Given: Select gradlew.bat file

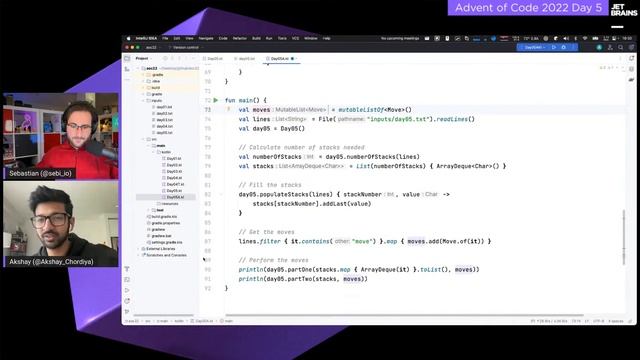Looking at the screenshot, I should click(159, 236).
